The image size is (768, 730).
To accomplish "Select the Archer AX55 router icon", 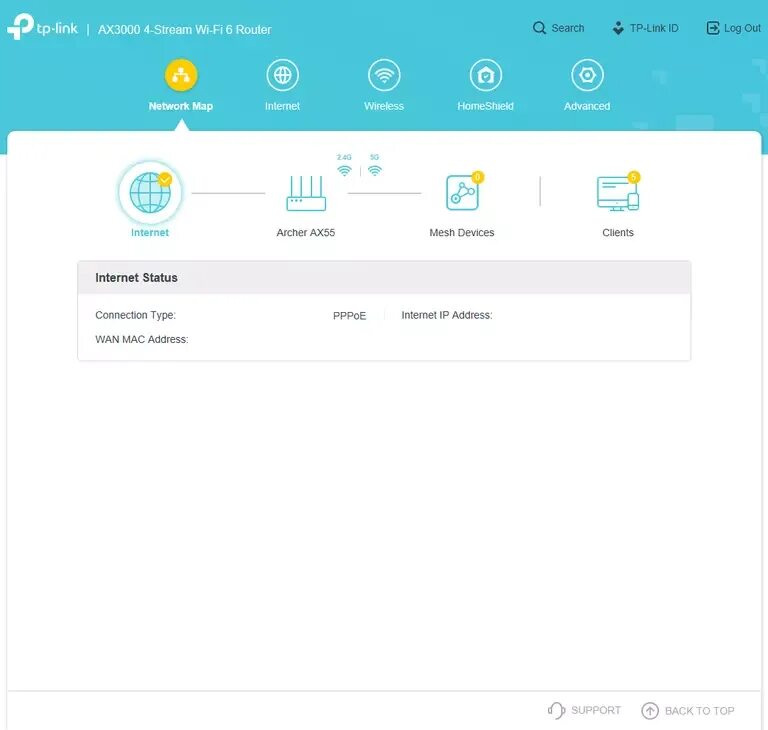I will (306, 193).
